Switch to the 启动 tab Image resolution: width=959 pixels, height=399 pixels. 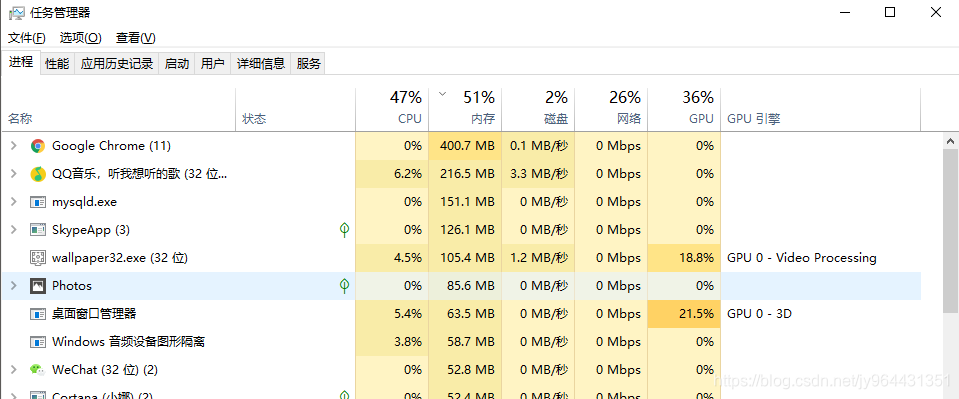[x=177, y=63]
